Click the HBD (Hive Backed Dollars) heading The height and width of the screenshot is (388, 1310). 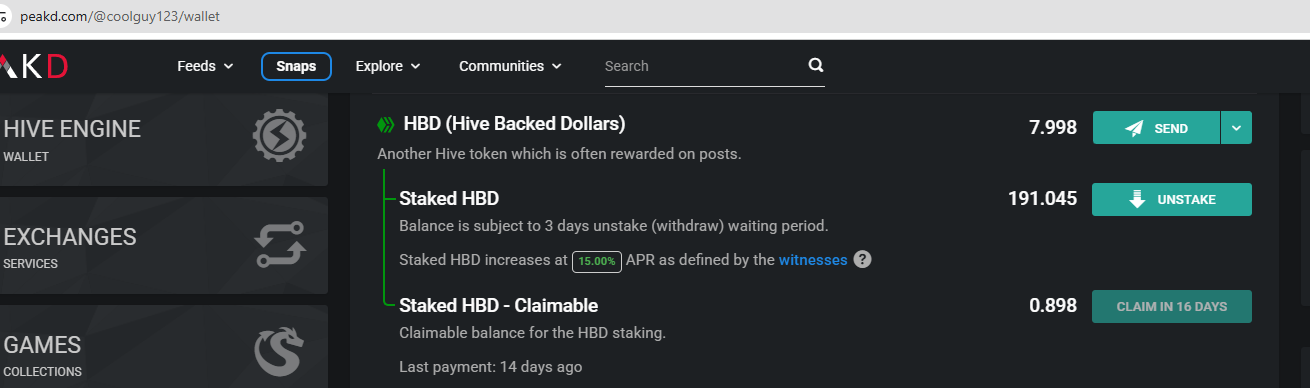coord(514,124)
